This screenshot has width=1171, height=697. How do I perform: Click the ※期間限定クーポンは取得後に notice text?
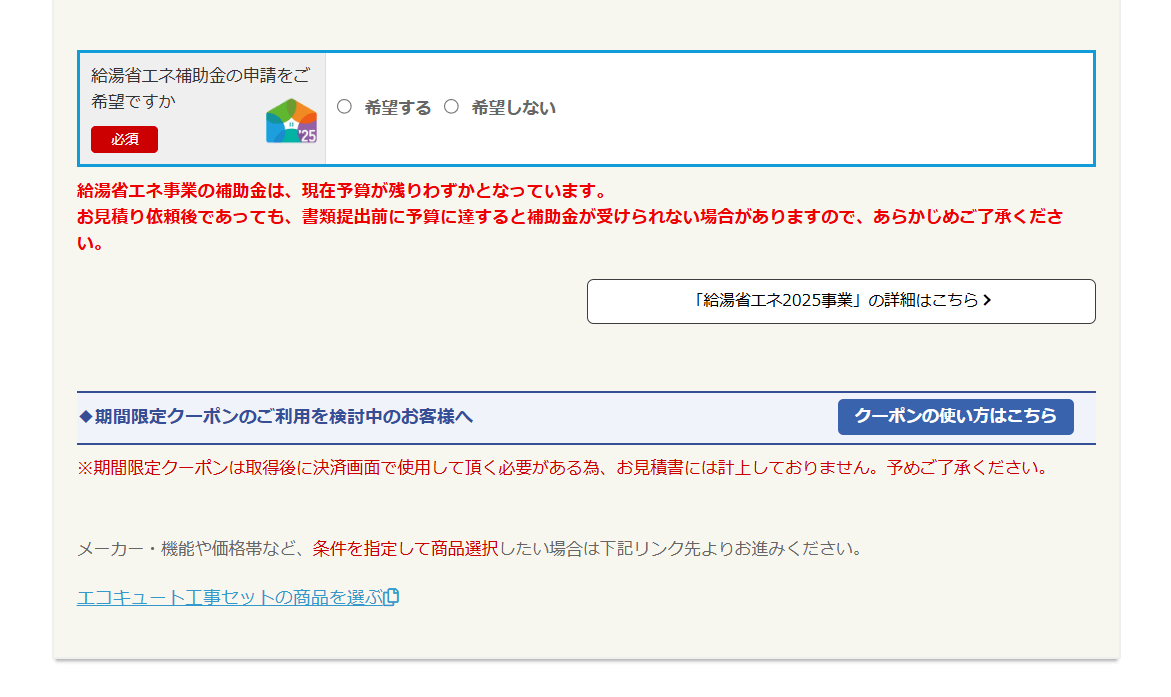[x=562, y=468]
